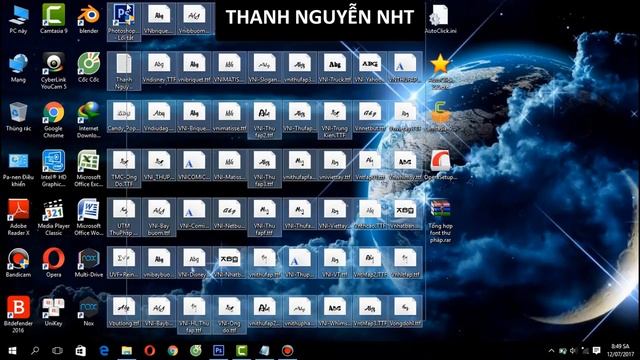This screenshot has height=360, width=640.
Task: Select the vniviettay.ttf font file
Action: coord(334,165)
